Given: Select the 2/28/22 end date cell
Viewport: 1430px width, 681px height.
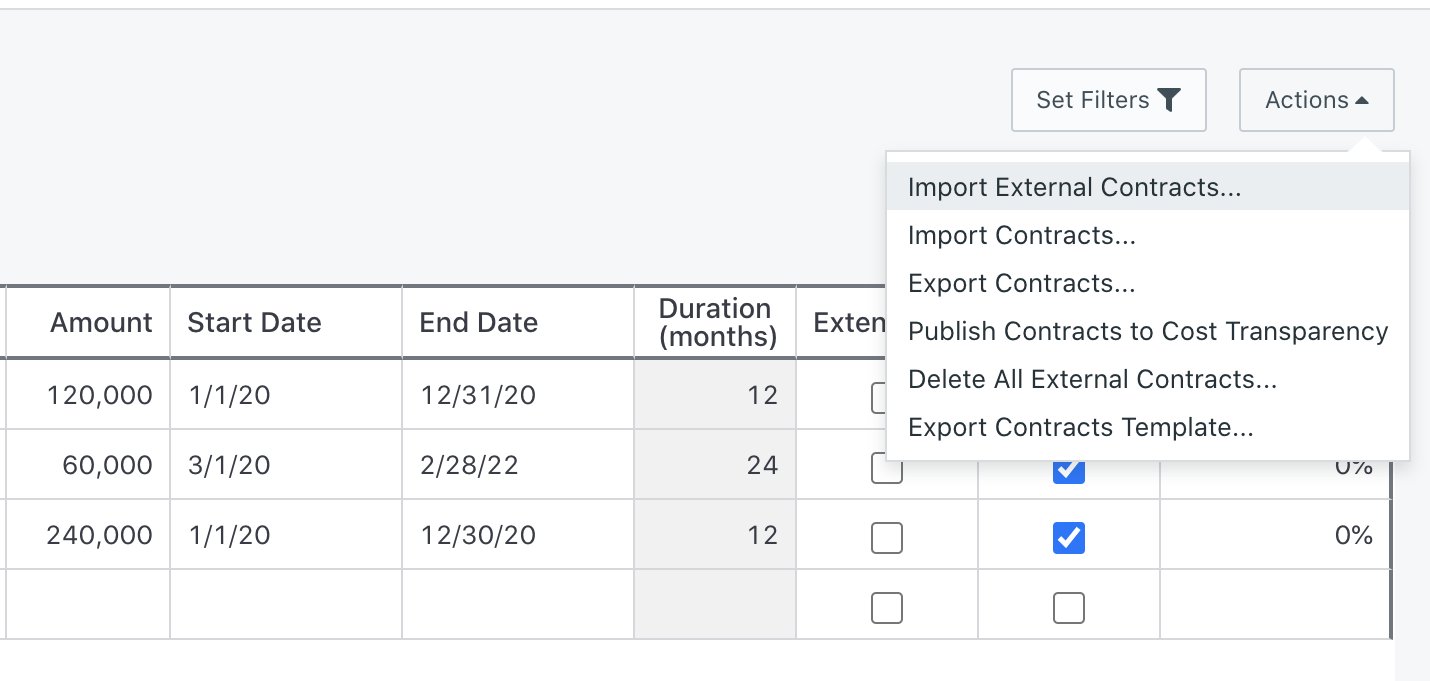Looking at the screenshot, I should (x=518, y=465).
